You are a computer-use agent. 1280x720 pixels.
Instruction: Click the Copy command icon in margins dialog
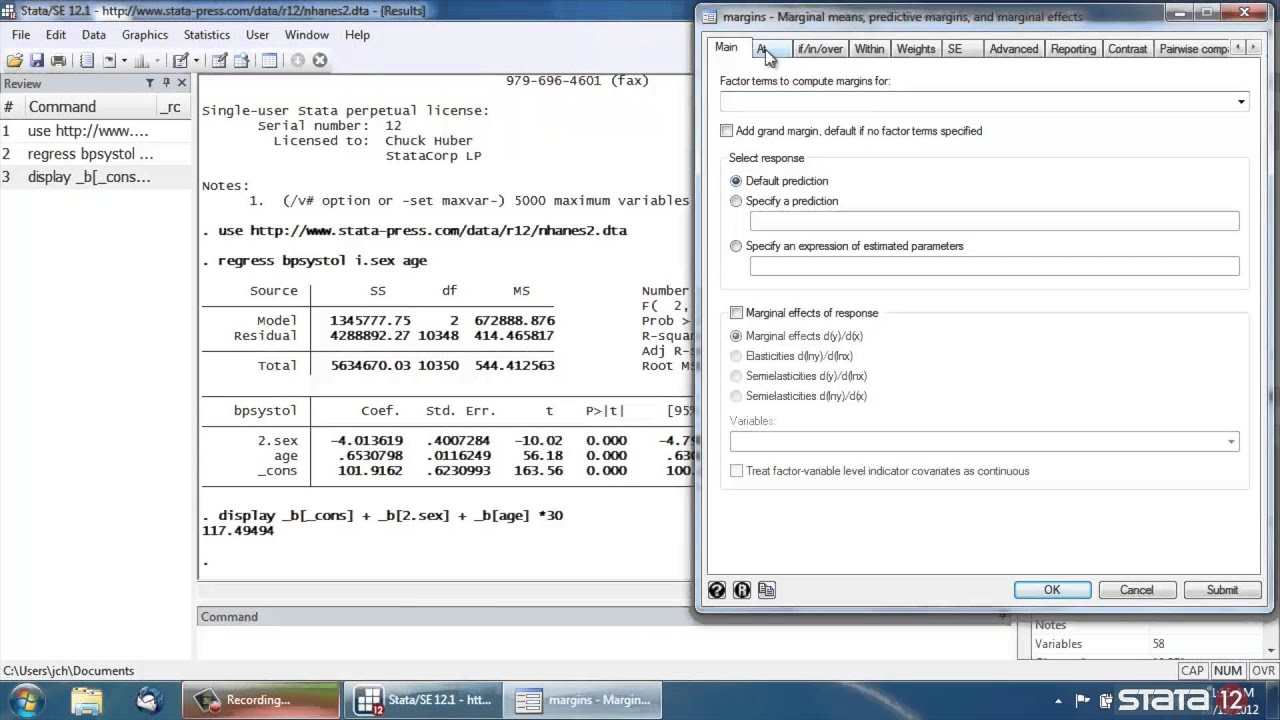click(x=767, y=590)
